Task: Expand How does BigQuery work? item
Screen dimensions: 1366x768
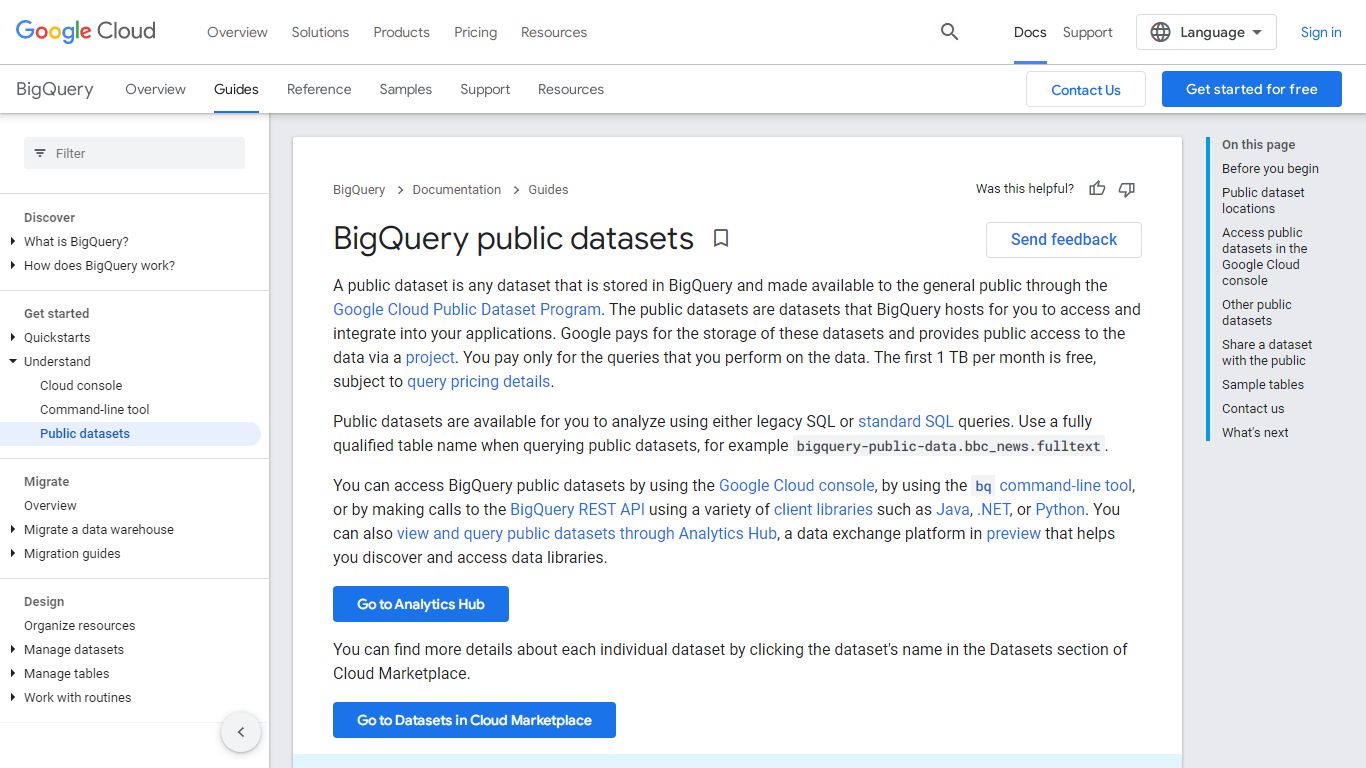Action: click(x=13, y=265)
